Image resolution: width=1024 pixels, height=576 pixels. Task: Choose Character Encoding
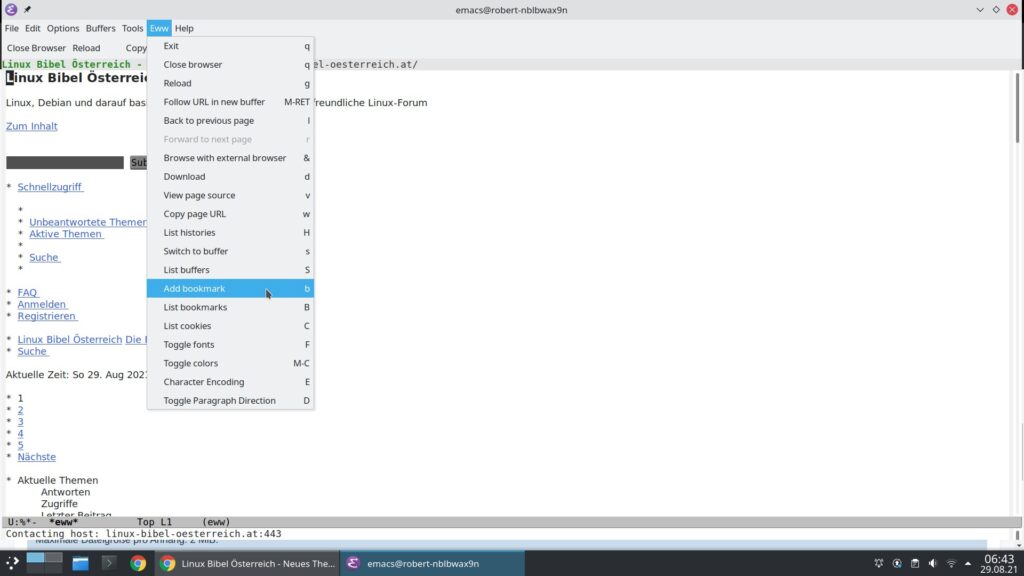click(x=230, y=381)
